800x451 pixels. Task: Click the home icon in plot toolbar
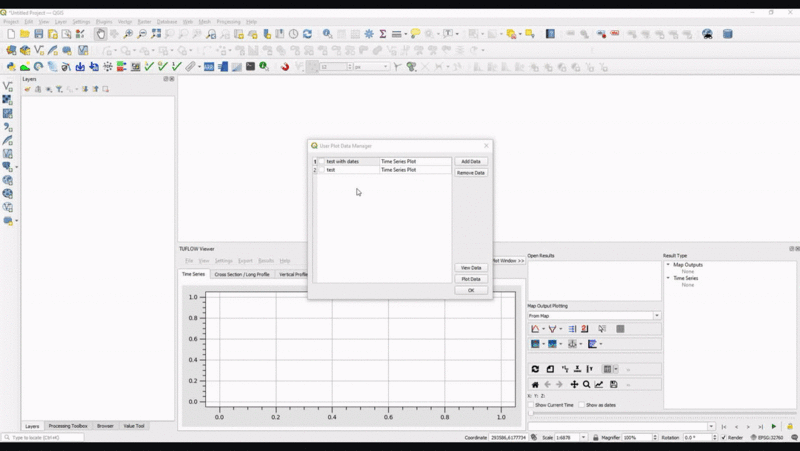coord(535,384)
